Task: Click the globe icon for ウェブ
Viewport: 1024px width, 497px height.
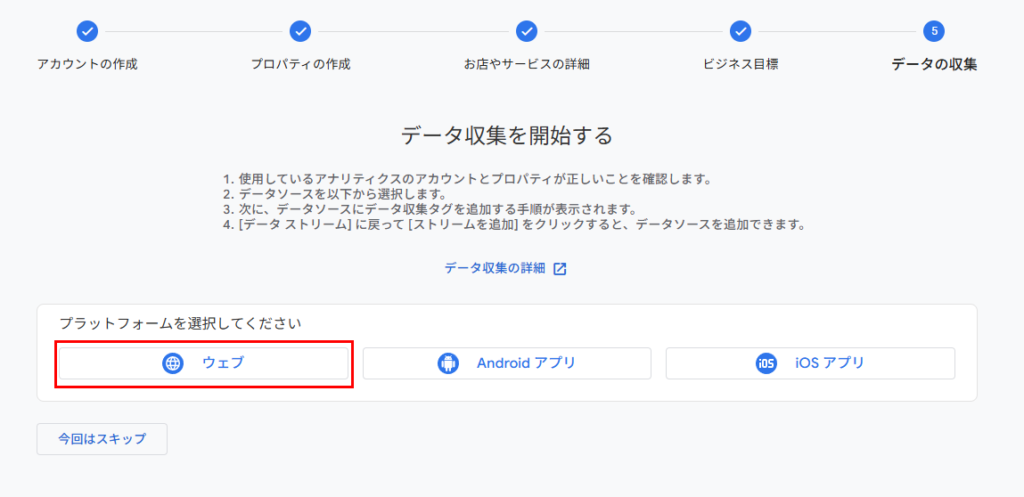Action: coord(173,363)
